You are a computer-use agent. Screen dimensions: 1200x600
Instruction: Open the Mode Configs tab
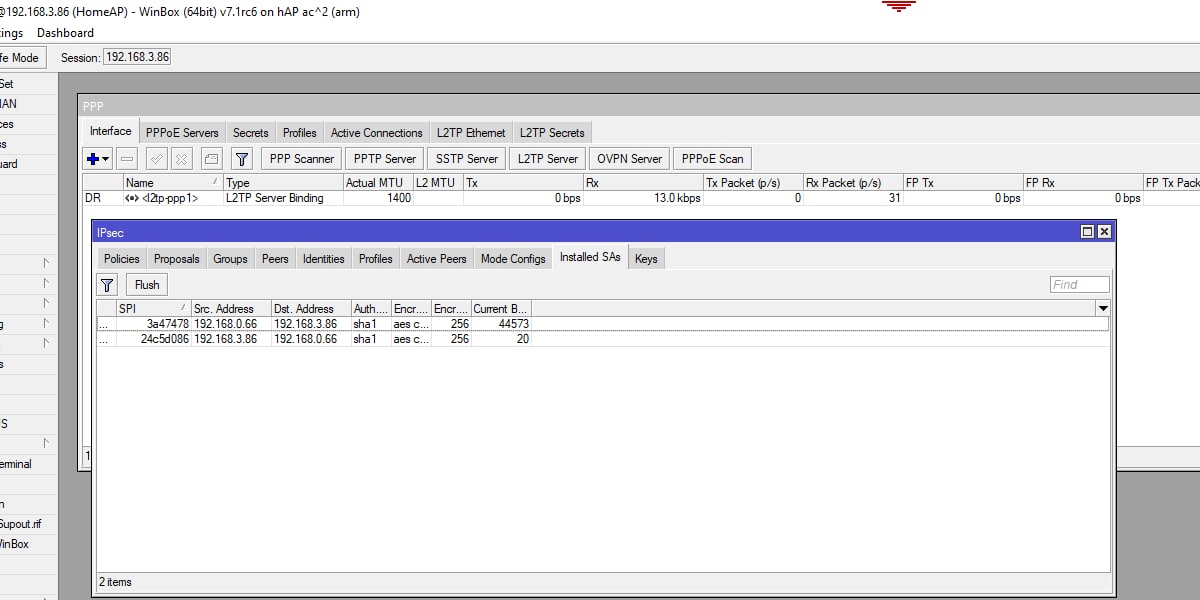click(513, 258)
